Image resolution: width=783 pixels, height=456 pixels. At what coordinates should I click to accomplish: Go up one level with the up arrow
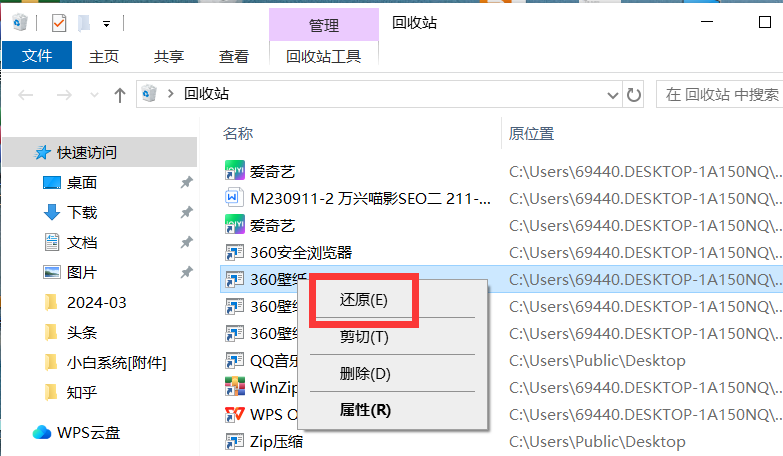pos(119,94)
